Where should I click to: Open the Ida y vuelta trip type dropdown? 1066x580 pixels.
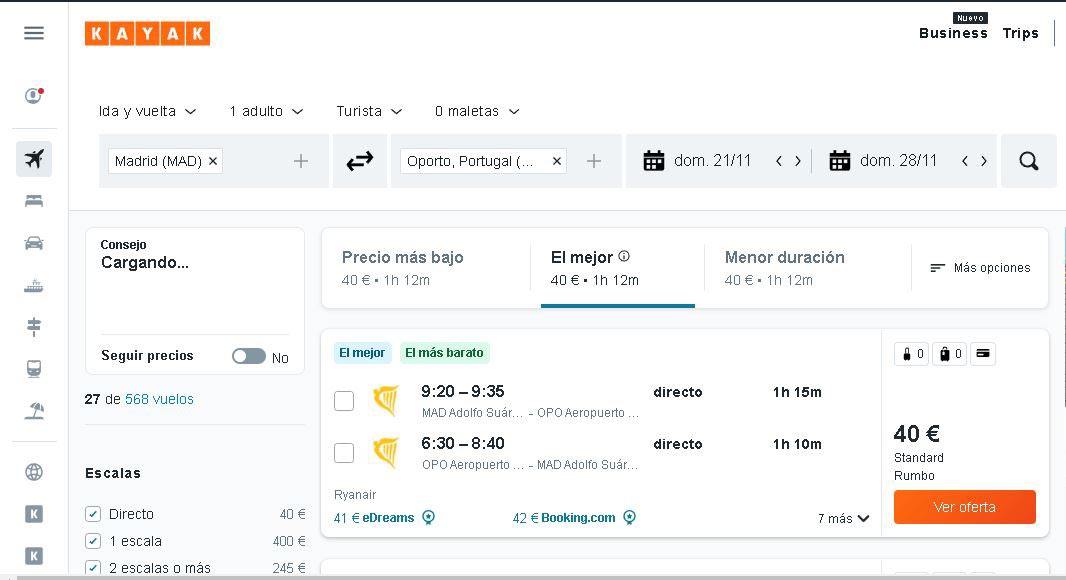click(148, 112)
